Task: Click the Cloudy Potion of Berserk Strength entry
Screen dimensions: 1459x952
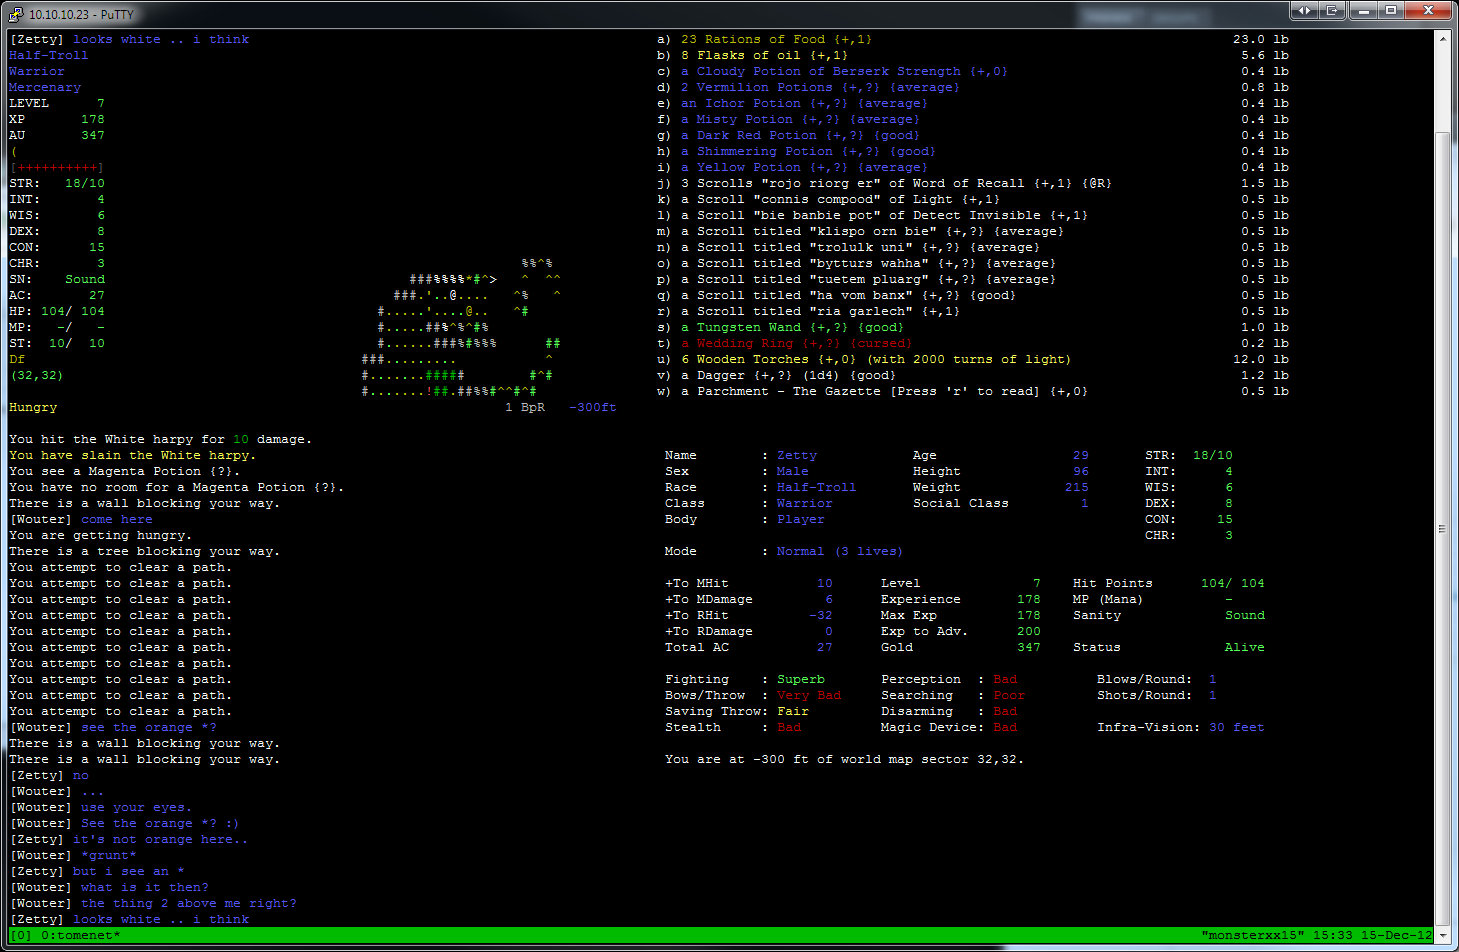Action: [x=844, y=72]
